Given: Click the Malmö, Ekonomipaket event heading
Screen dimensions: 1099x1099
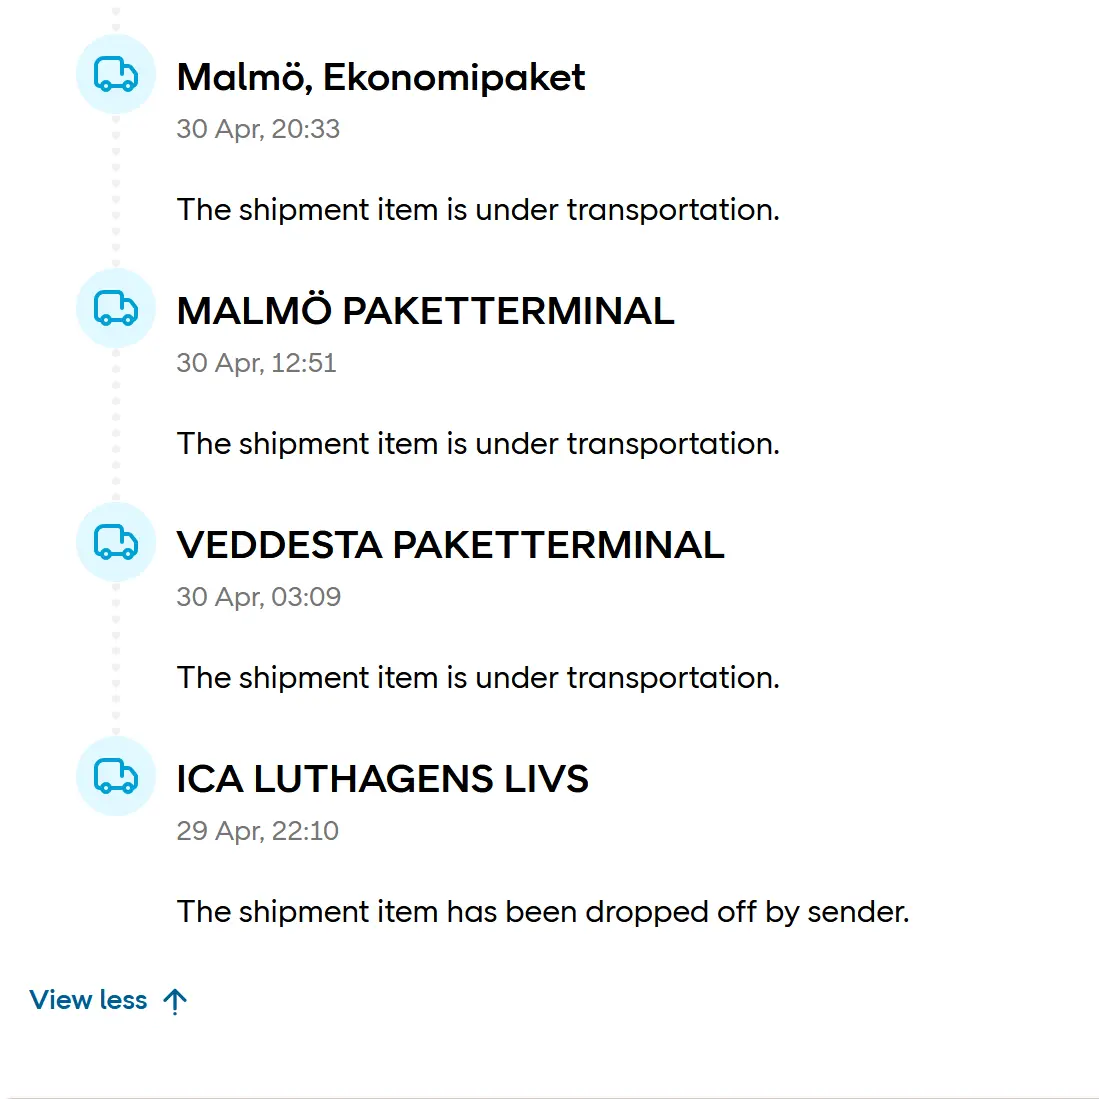Looking at the screenshot, I should [x=380, y=78].
